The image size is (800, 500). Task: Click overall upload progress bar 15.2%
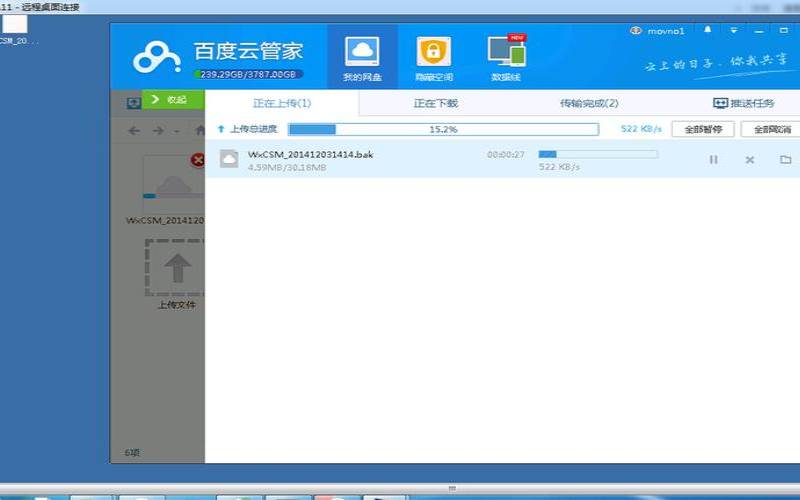coord(443,129)
